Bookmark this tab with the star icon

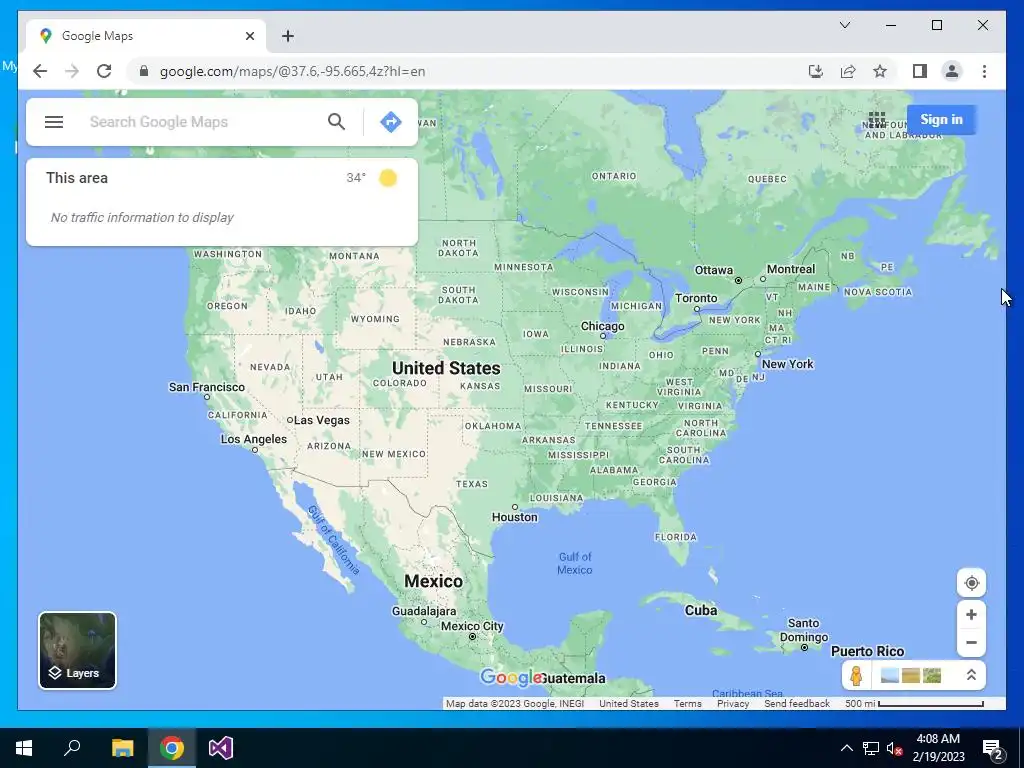pos(880,71)
